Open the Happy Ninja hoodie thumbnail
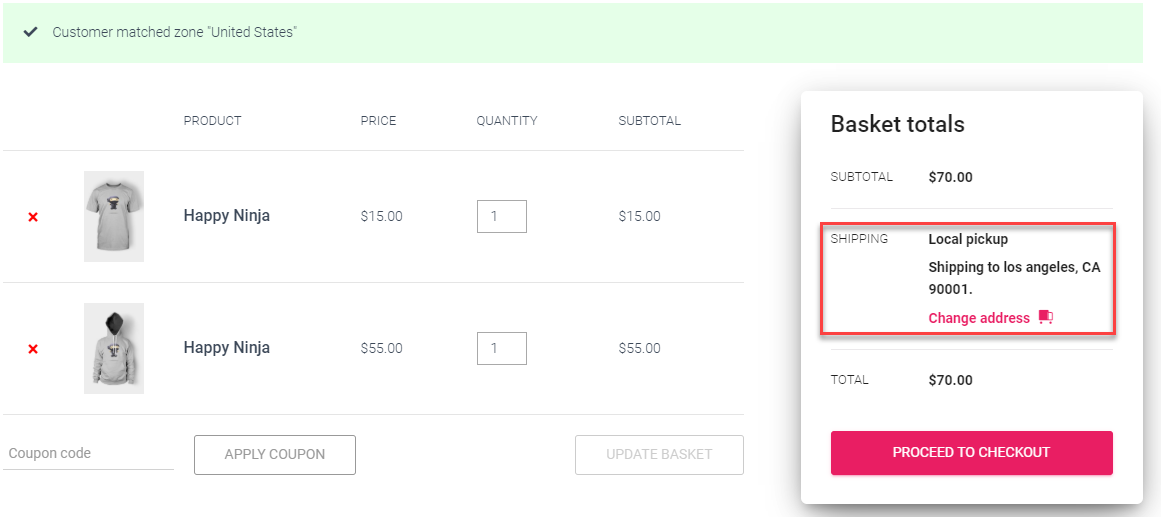 click(x=113, y=348)
